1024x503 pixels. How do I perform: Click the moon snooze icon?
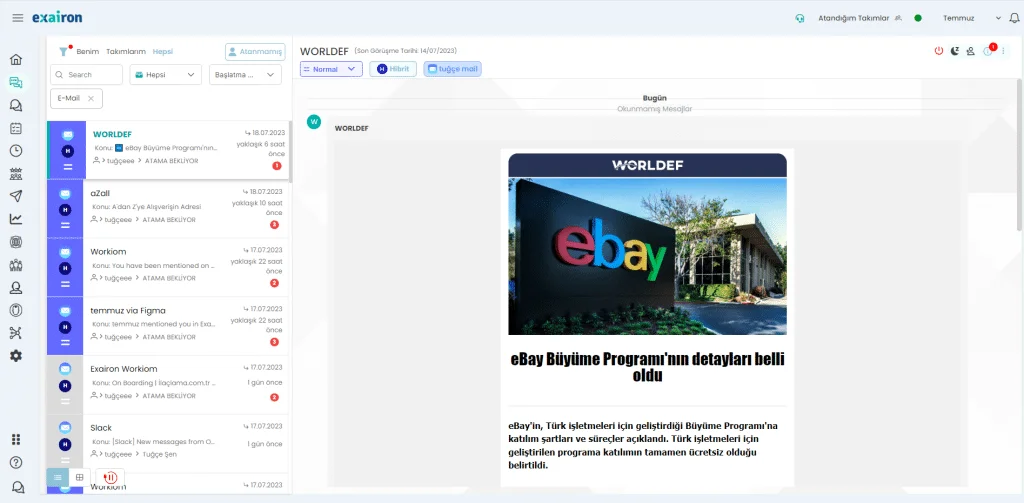955,50
